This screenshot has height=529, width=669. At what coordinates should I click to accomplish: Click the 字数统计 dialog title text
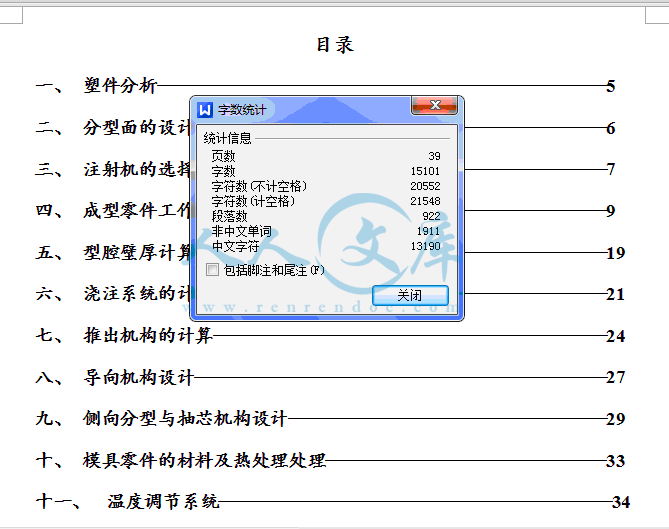click(x=242, y=110)
